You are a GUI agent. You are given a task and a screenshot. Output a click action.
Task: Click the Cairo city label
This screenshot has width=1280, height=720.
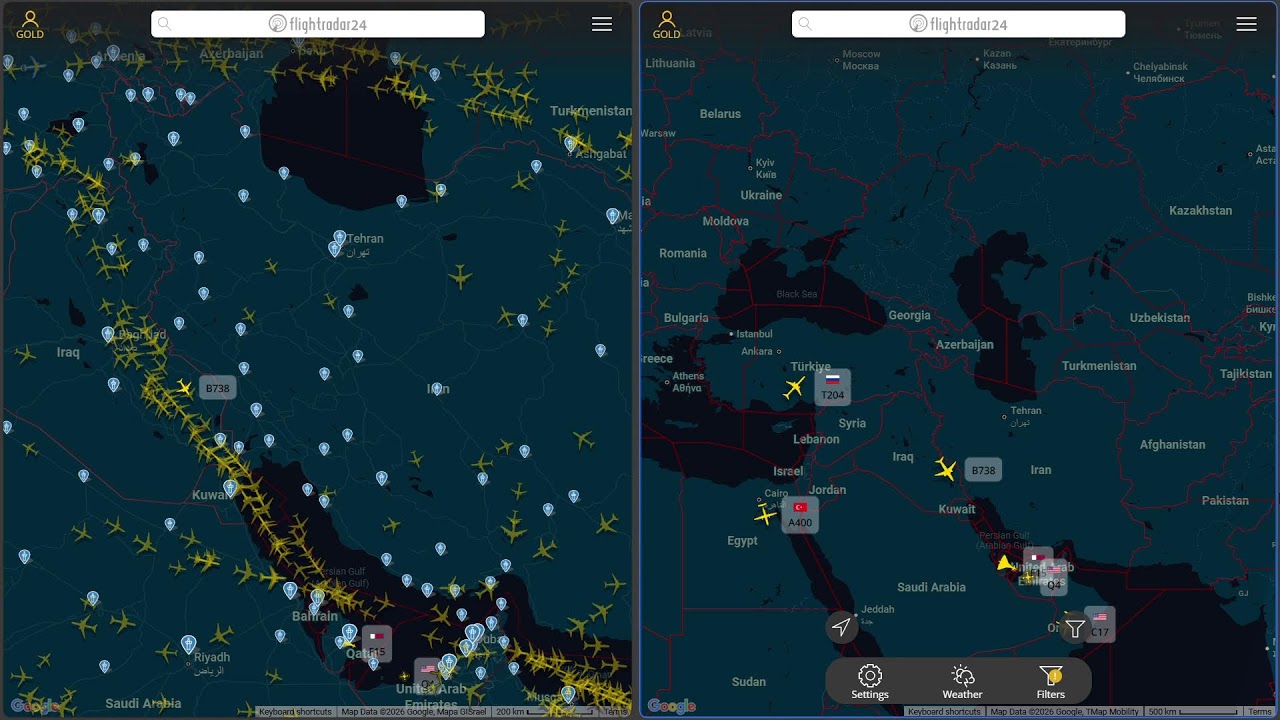coord(776,493)
